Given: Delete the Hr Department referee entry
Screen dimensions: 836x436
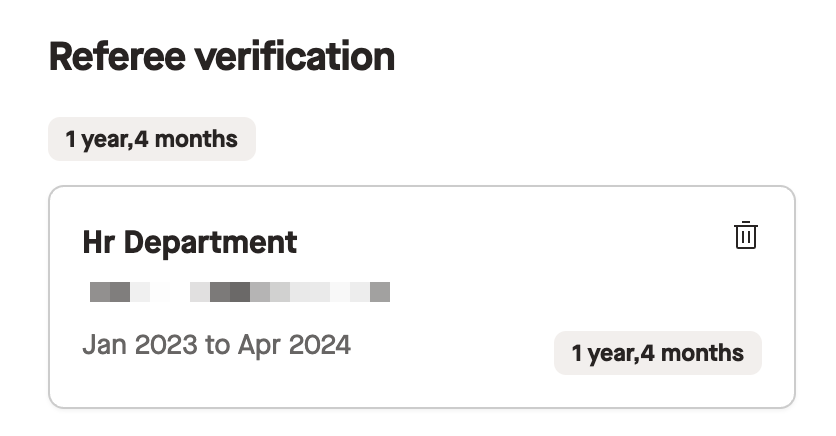Looking at the screenshot, I should coord(745,235).
